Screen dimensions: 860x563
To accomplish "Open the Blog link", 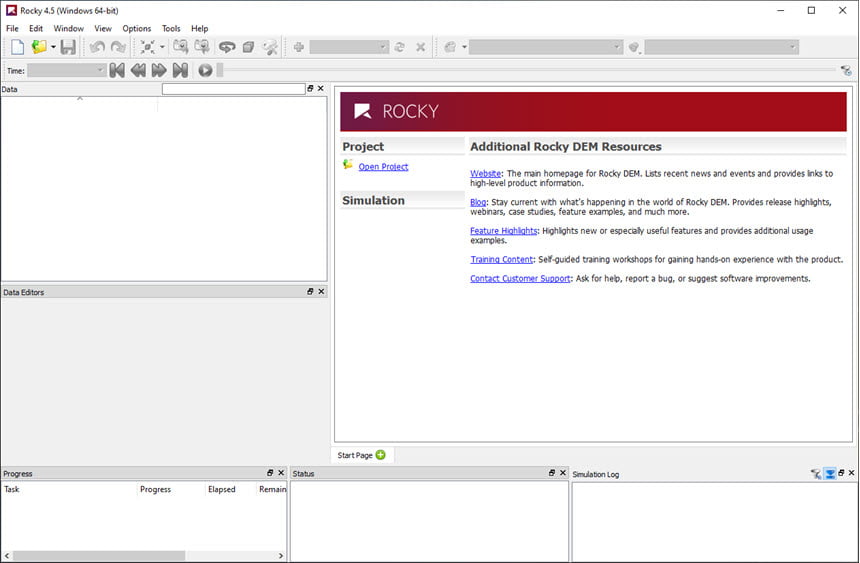I will [478, 202].
